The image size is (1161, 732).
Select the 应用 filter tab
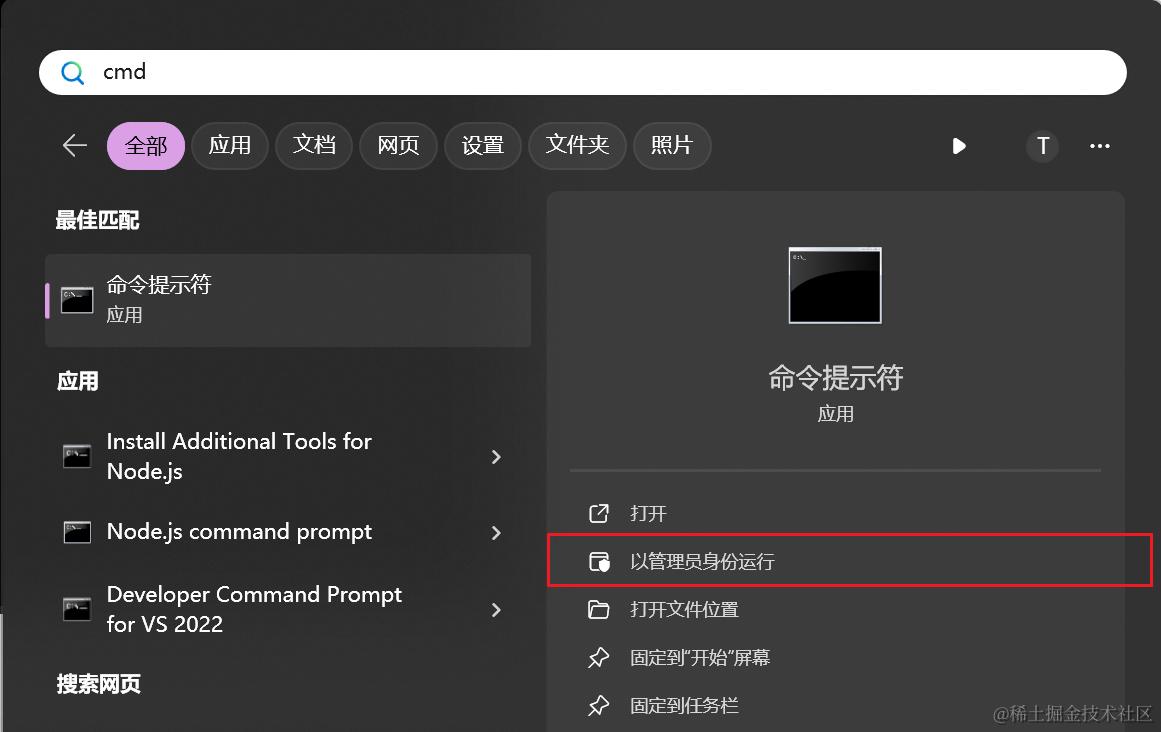[230, 146]
